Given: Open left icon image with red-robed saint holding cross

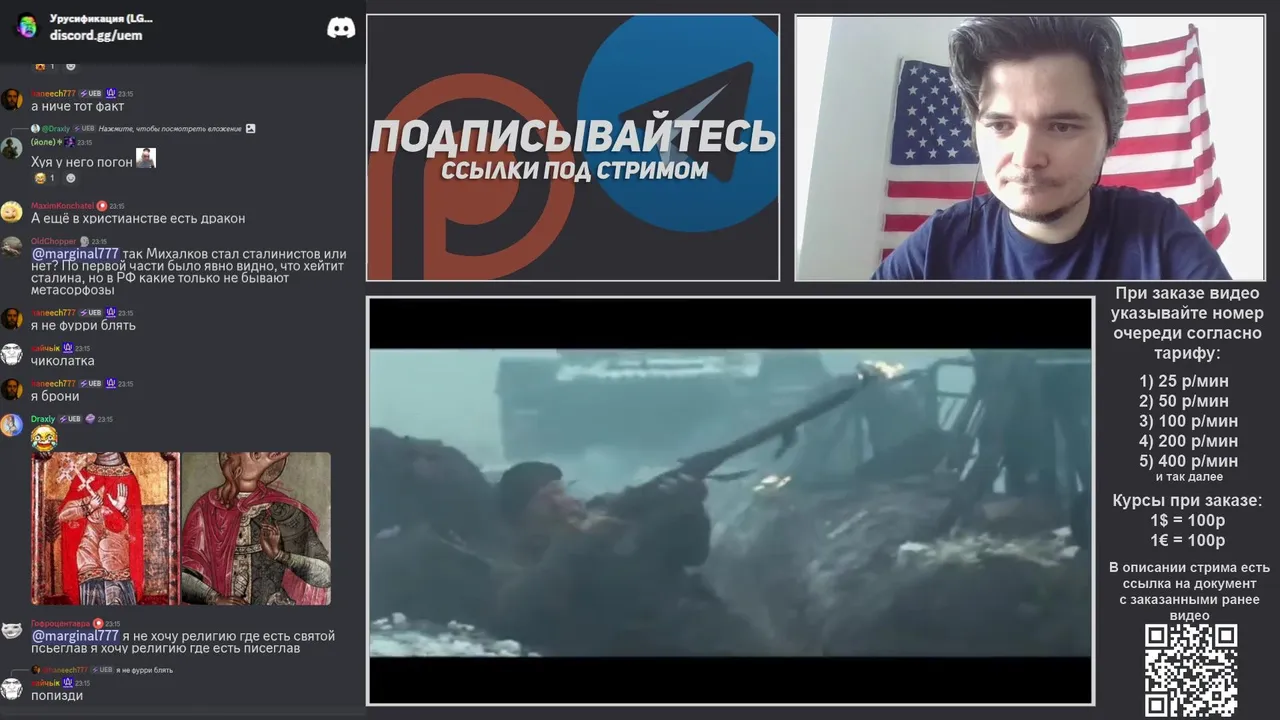Looking at the screenshot, I should [105, 528].
